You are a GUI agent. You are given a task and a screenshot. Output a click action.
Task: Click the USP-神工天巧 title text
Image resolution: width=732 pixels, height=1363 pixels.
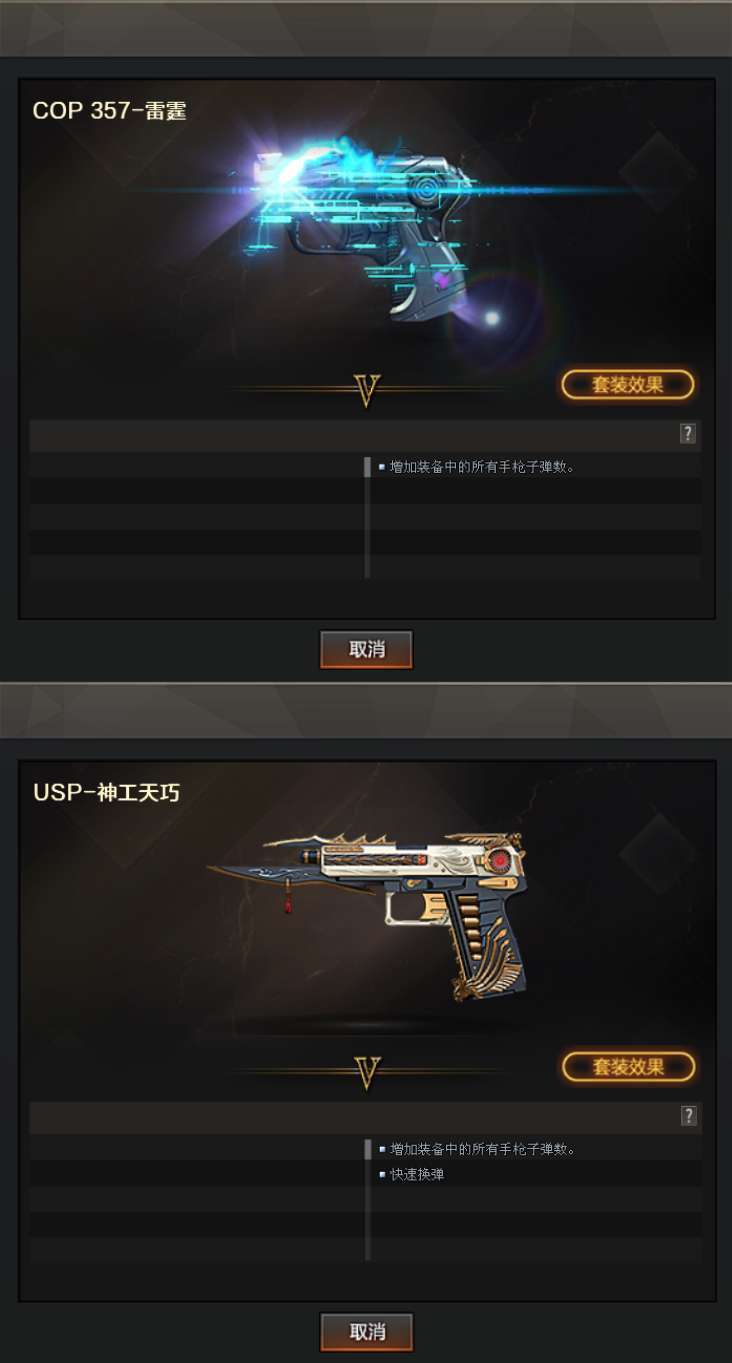(106, 793)
